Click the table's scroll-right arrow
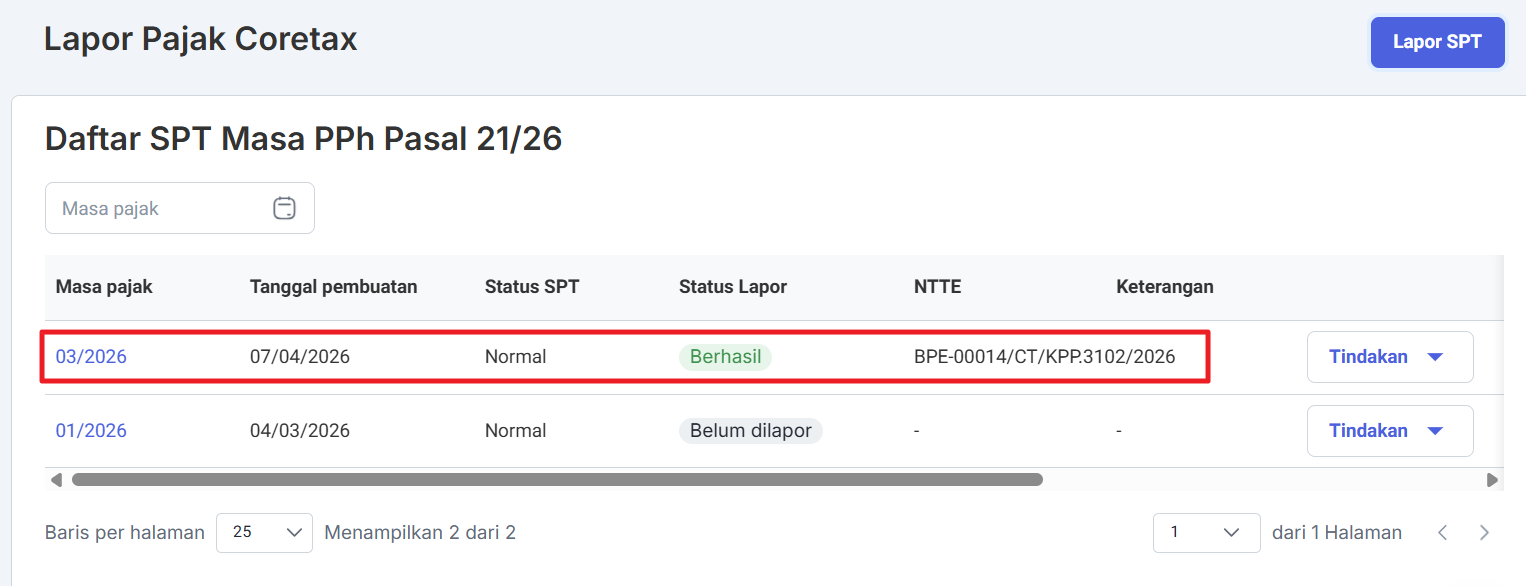Screen dimensions: 1526x586 (1492, 480)
